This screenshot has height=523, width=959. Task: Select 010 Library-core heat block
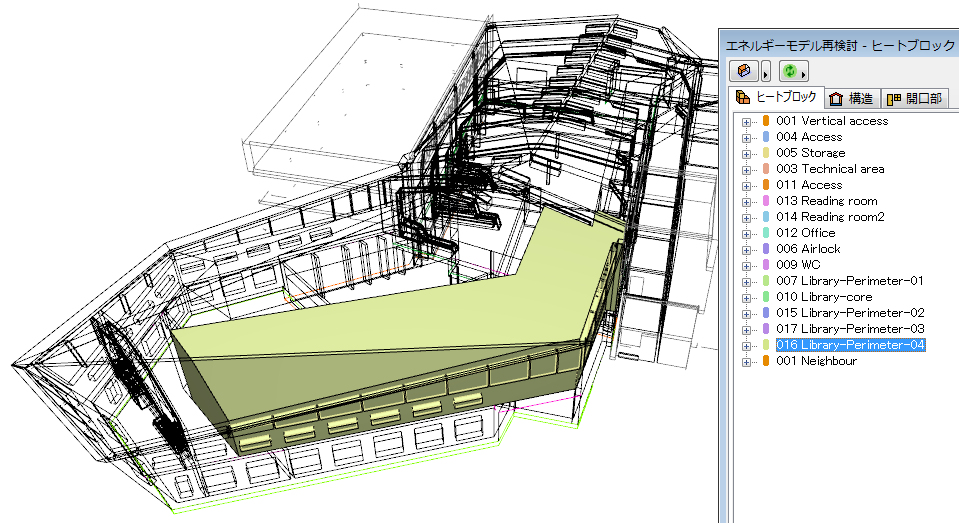click(x=824, y=296)
